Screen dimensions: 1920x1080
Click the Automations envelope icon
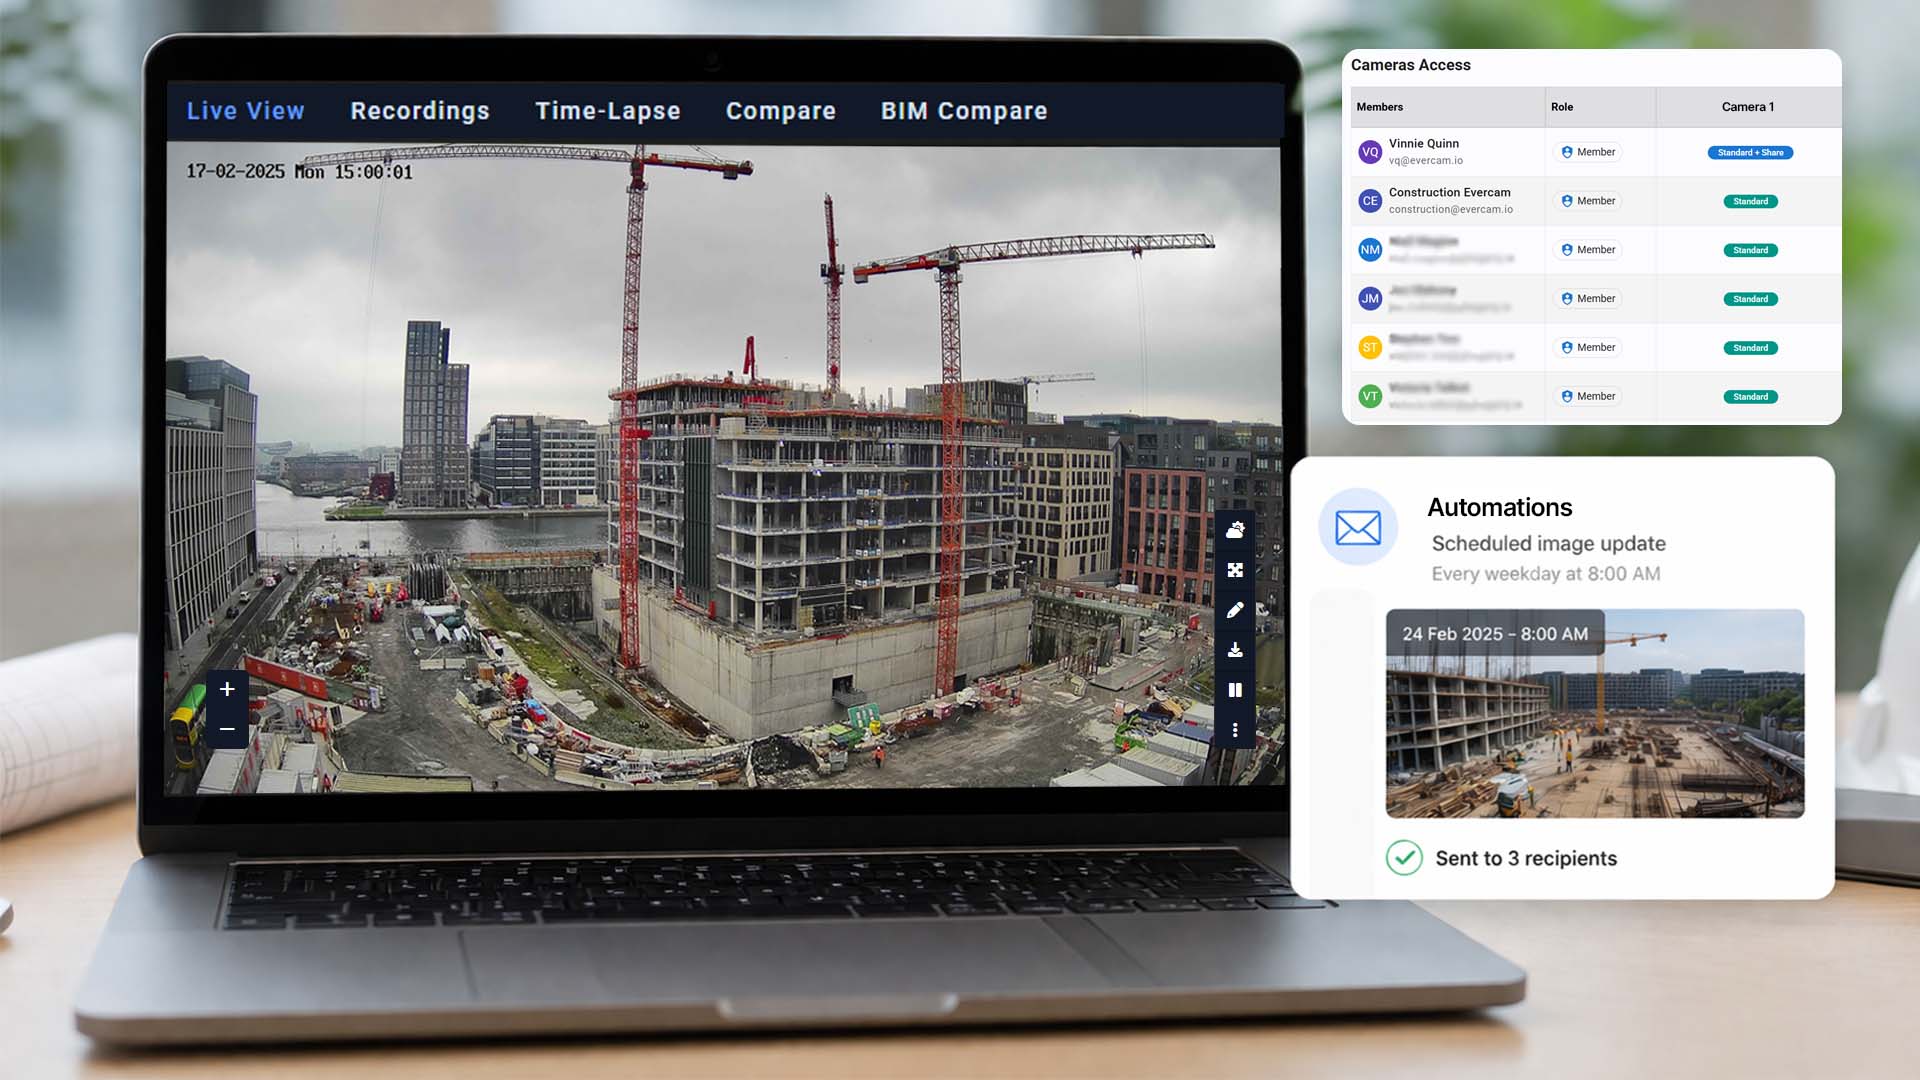1357,527
